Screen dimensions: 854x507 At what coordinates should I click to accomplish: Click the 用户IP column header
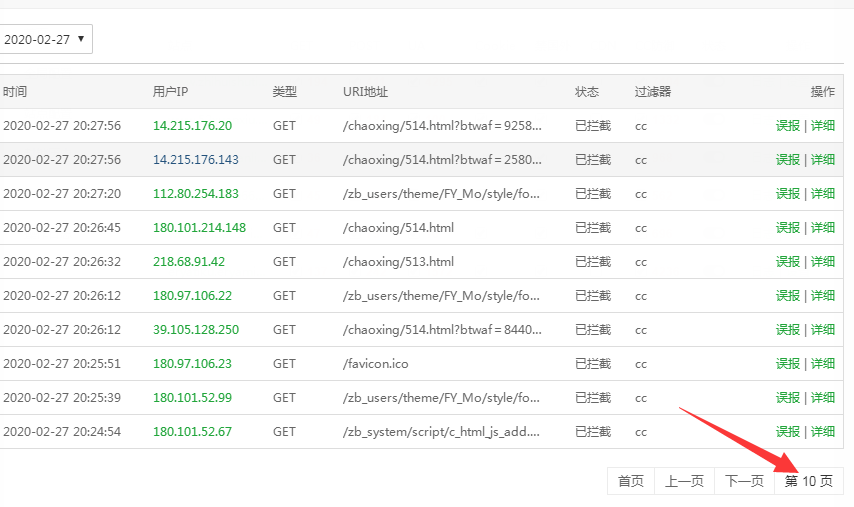[170, 92]
